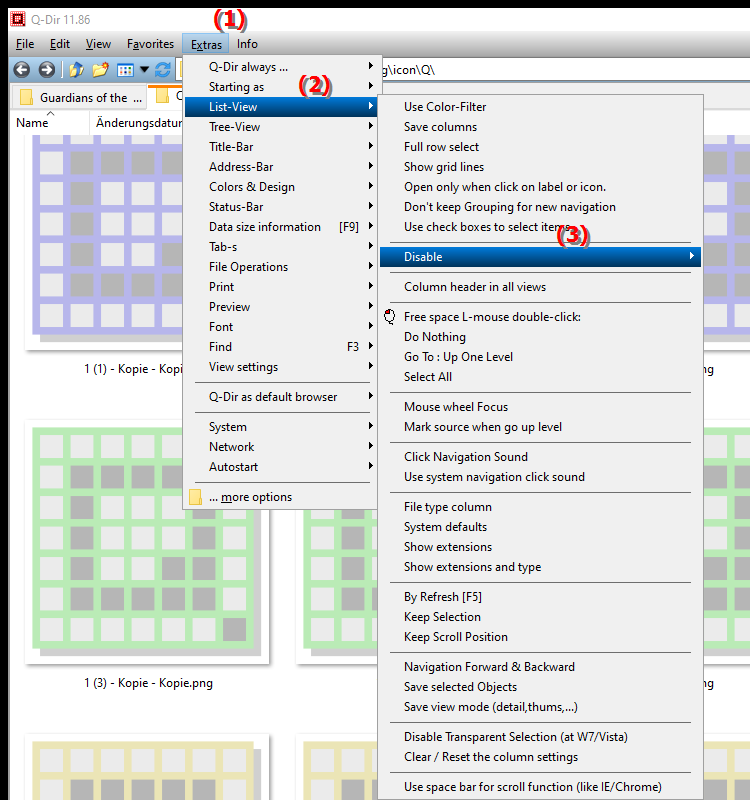Click ... more options entry
Image resolution: width=750 pixels, height=800 pixels.
[x=281, y=497]
